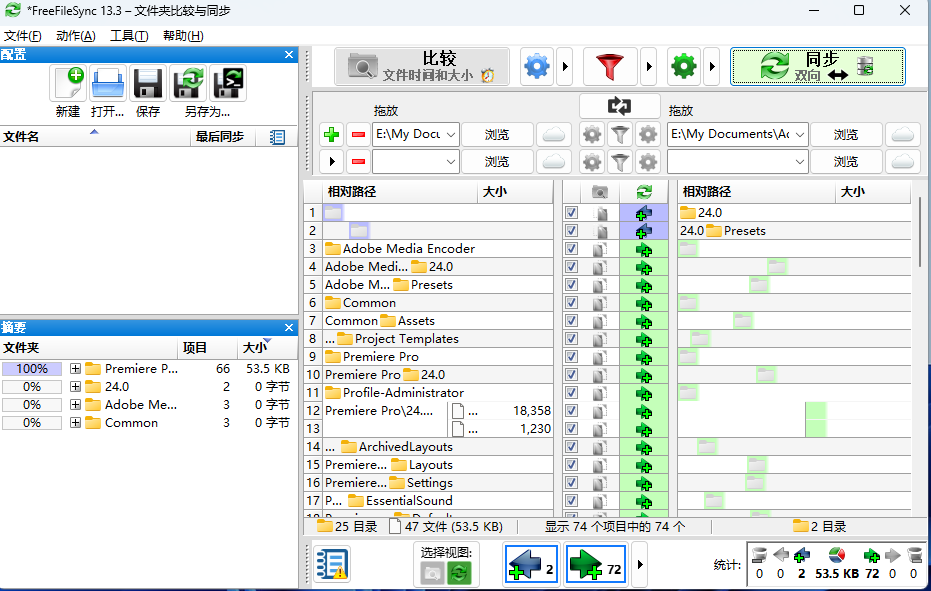
Task: Start comparison with the 比较 button
Action: (x=422, y=67)
